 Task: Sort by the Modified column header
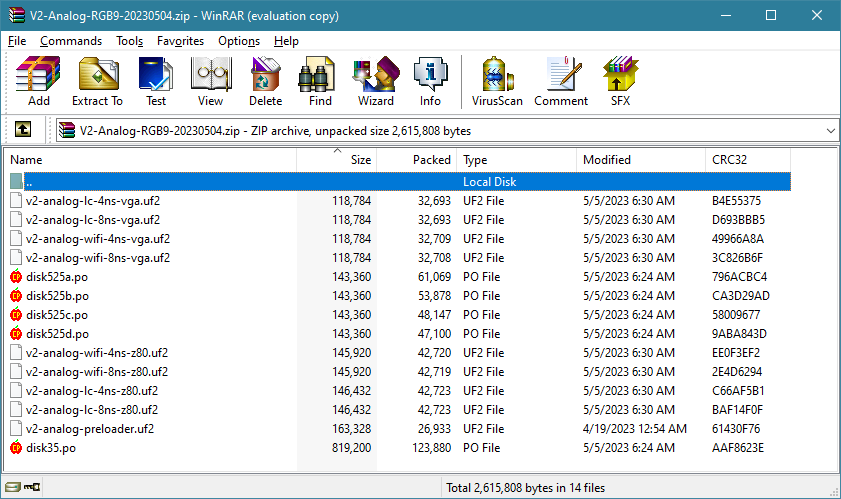[641, 159]
